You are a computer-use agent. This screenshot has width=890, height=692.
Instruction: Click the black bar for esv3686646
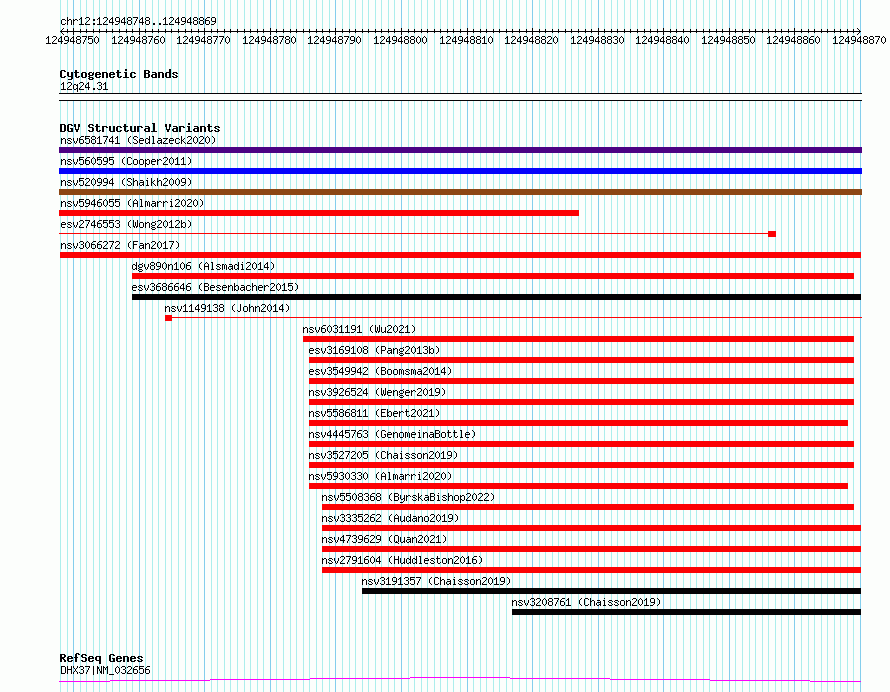496,297
